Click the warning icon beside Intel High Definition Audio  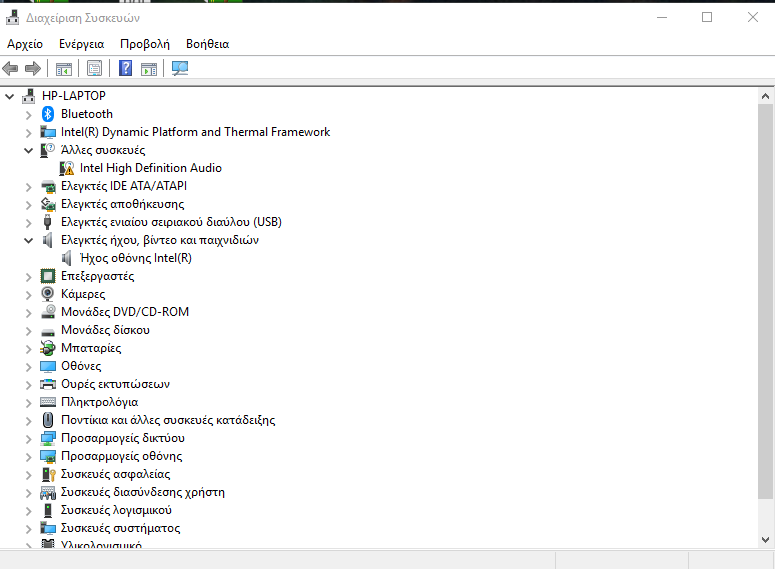pyautogui.click(x=67, y=168)
